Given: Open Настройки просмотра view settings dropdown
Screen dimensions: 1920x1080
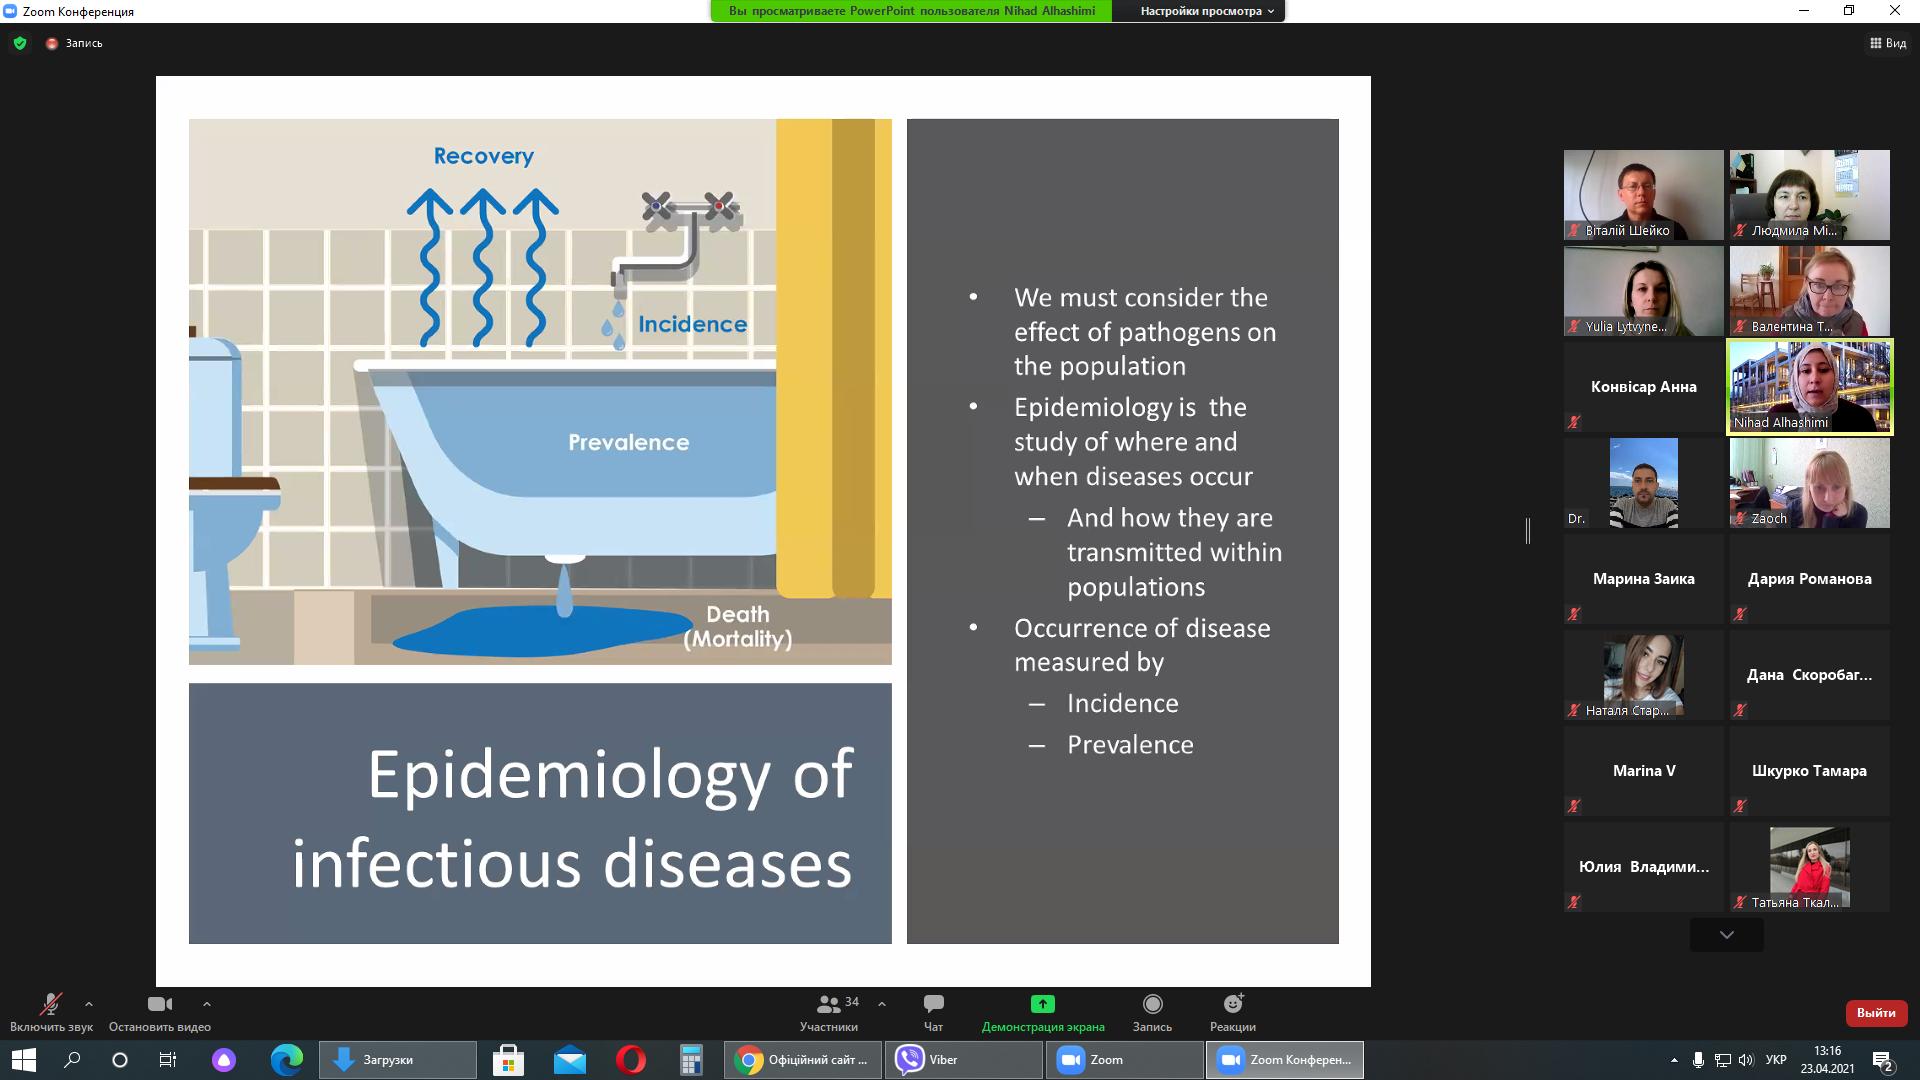Looking at the screenshot, I should (1207, 11).
